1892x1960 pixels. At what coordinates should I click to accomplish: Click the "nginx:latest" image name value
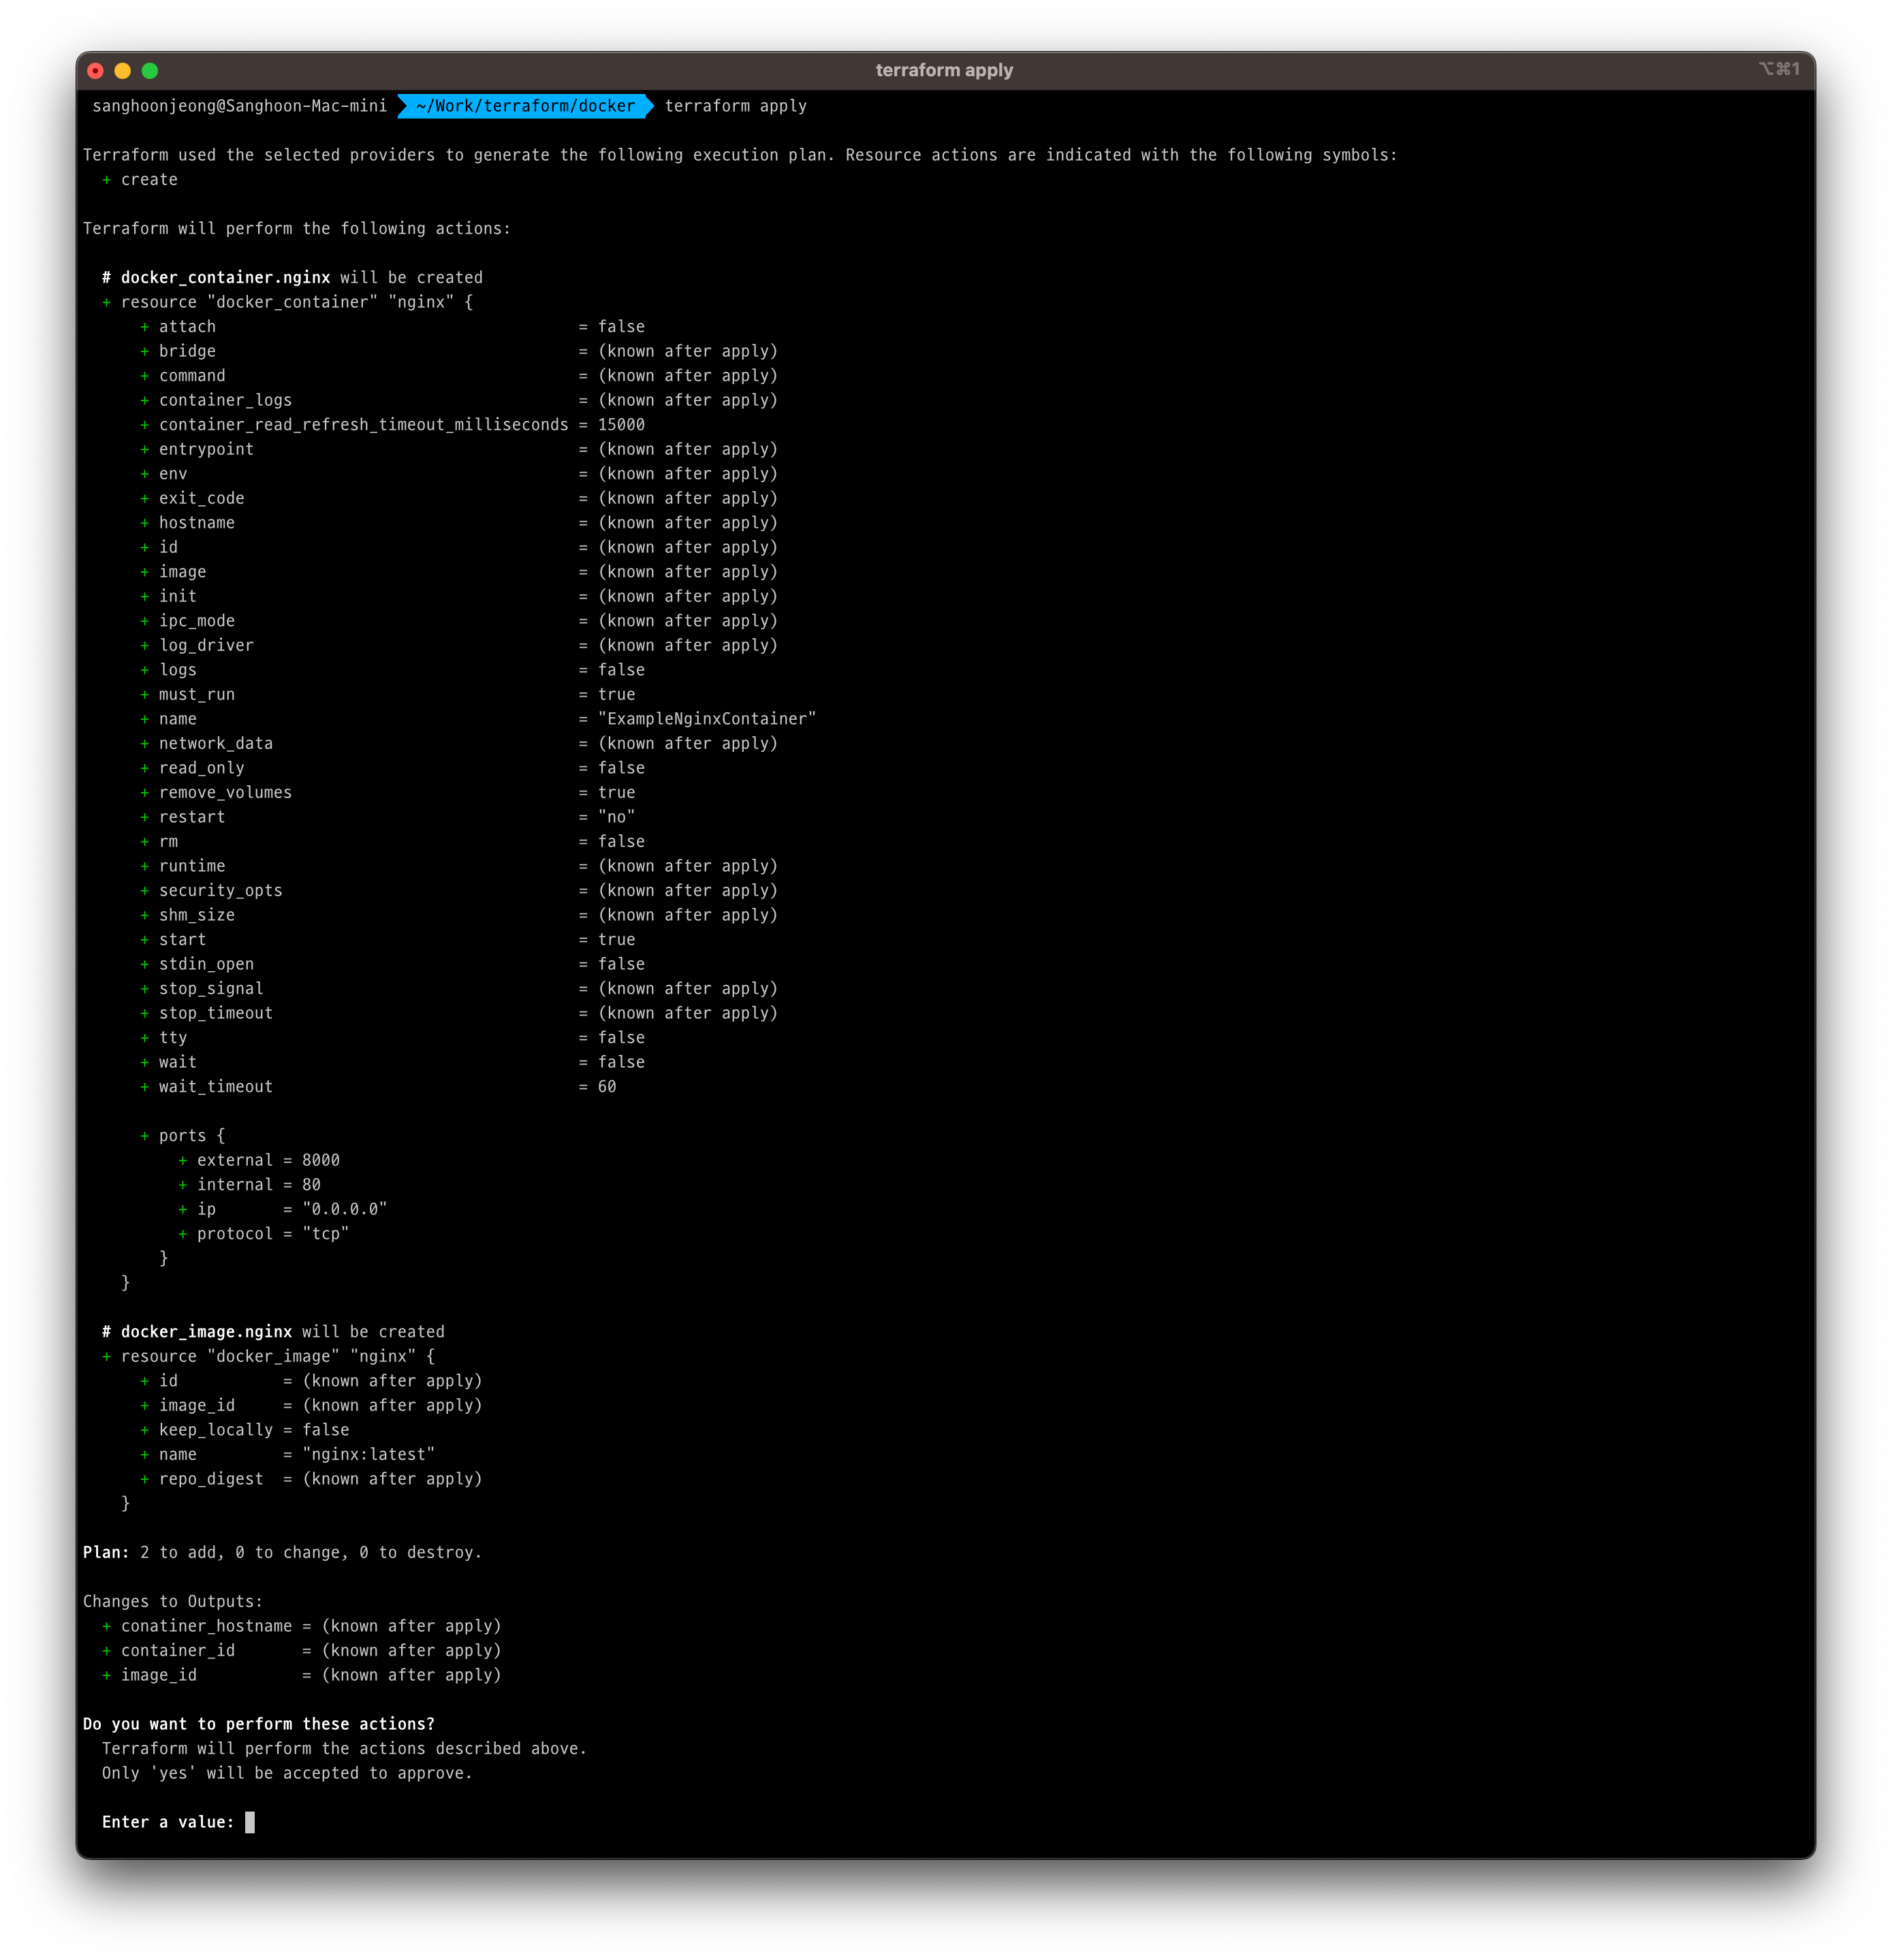pos(368,1454)
